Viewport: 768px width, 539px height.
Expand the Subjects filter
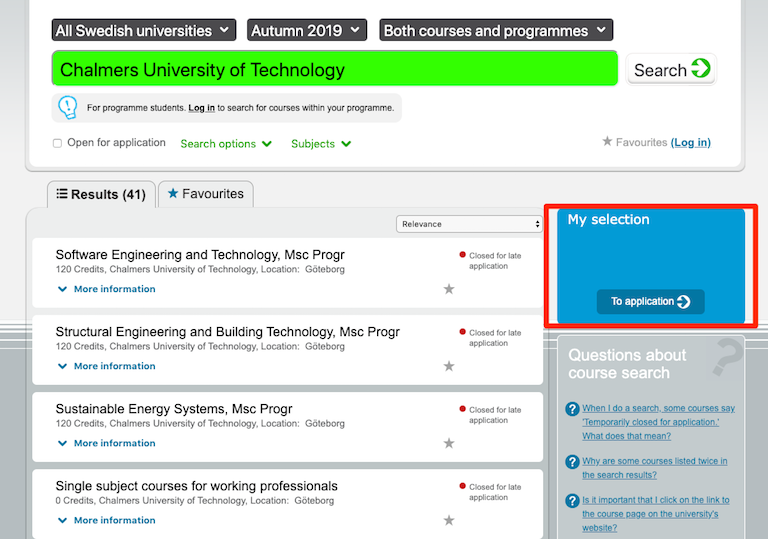321,144
